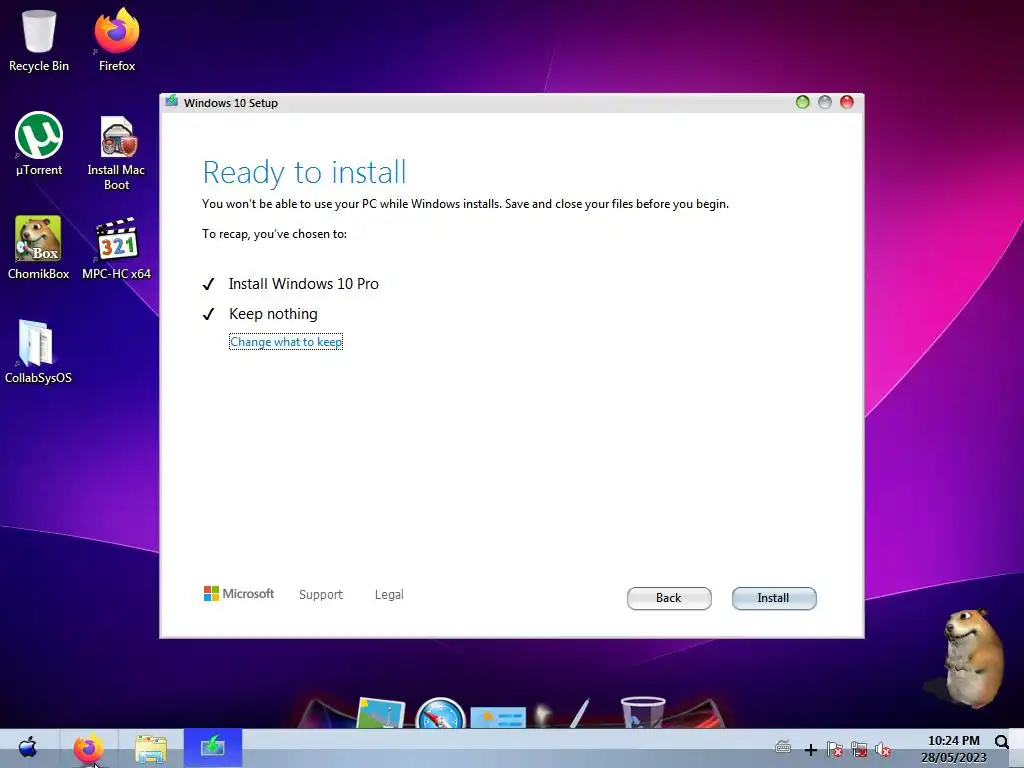Click the clock showing 10:24 PM

(953, 741)
